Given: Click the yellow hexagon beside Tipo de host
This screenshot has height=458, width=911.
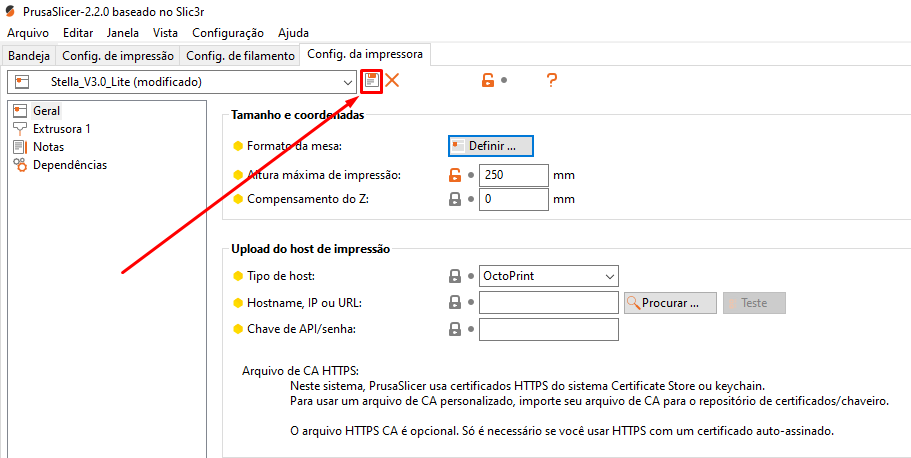Looking at the screenshot, I should 238,276.
